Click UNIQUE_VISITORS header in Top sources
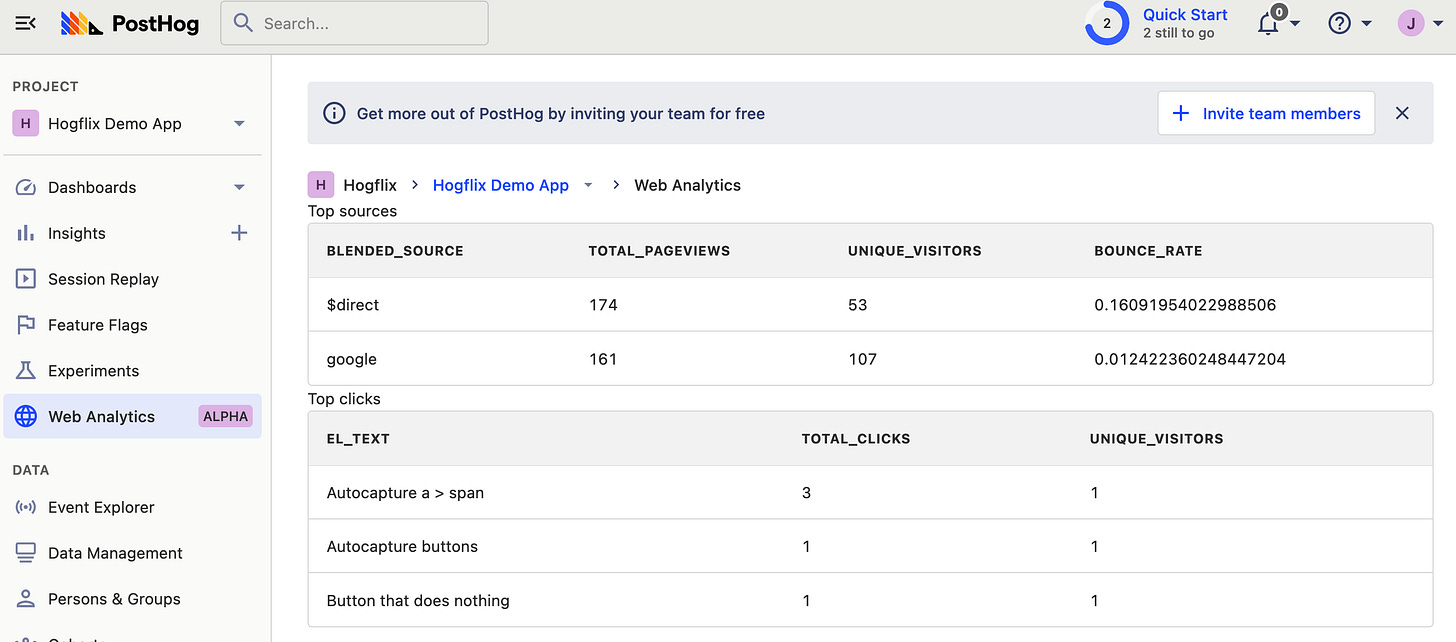1456x642 pixels. 915,251
